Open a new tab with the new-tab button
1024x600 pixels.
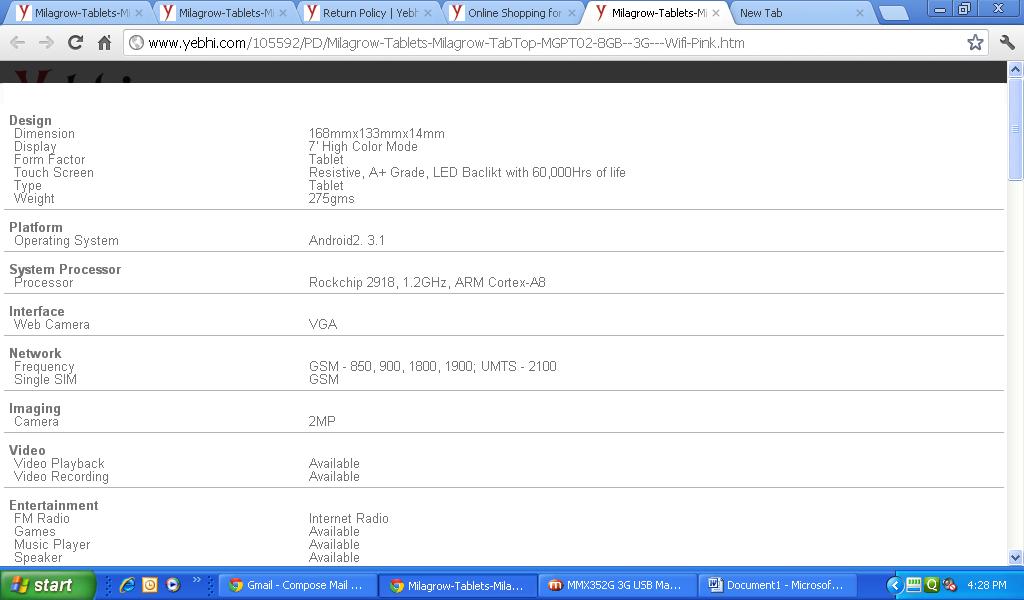[x=893, y=13]
